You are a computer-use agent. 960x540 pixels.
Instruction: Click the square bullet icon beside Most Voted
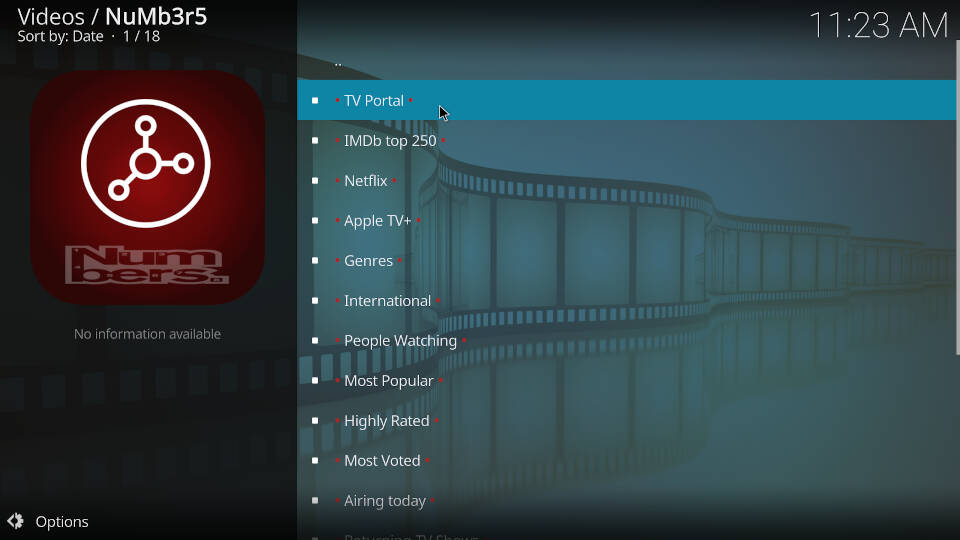[x=315, y=460]
